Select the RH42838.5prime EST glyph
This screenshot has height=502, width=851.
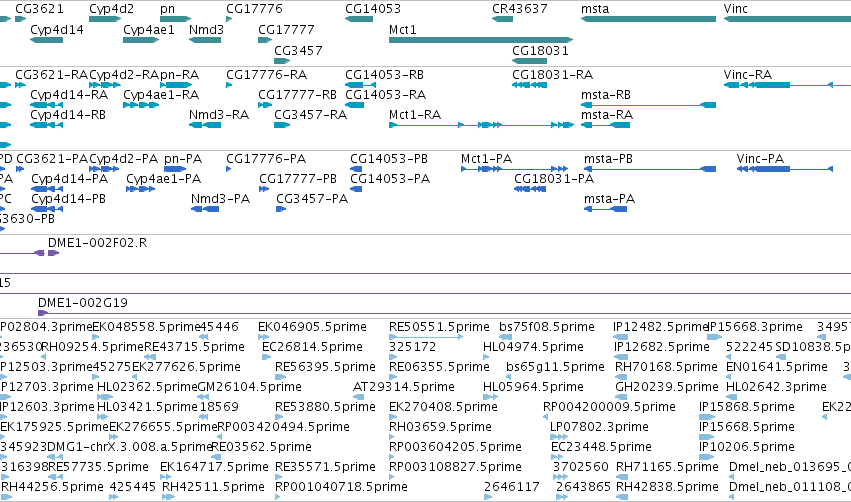(x=623, y=497)
